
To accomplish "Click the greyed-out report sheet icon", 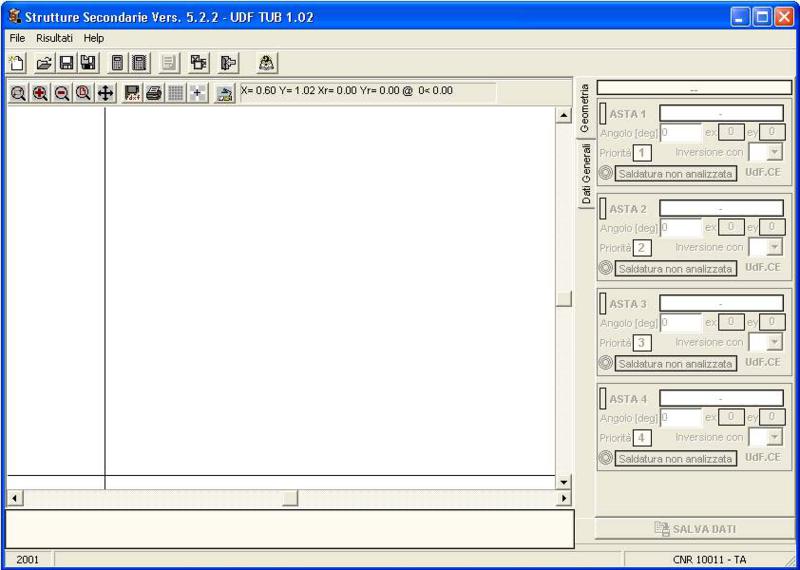I will tap(168, 63).
